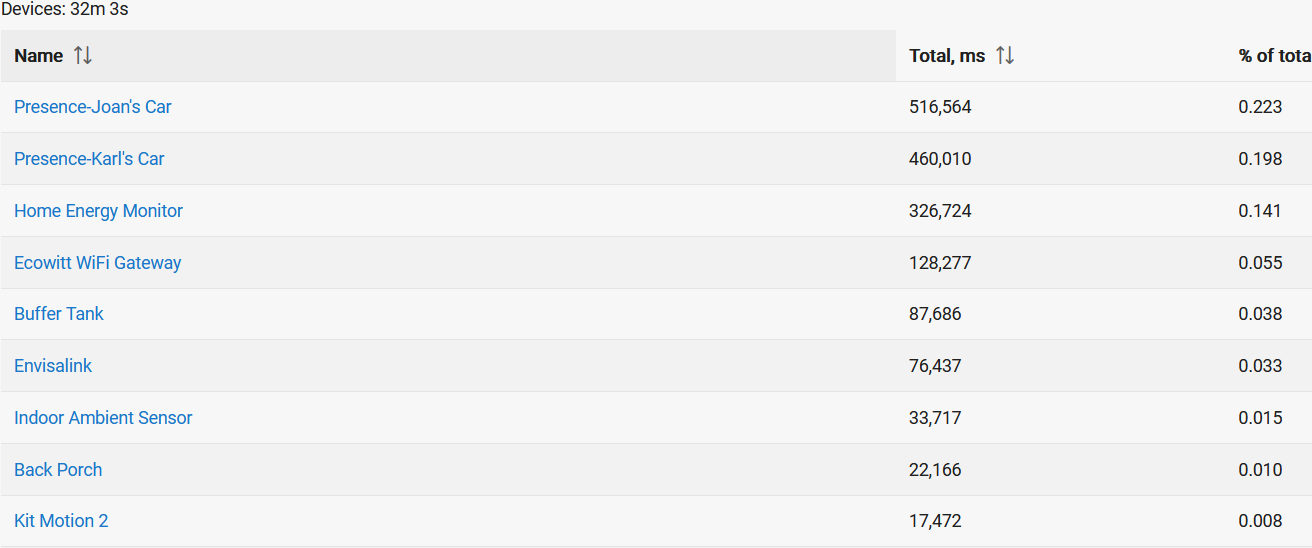
Task: Select the 0.141 percent value cell
Action: (x=1260, y=211)
